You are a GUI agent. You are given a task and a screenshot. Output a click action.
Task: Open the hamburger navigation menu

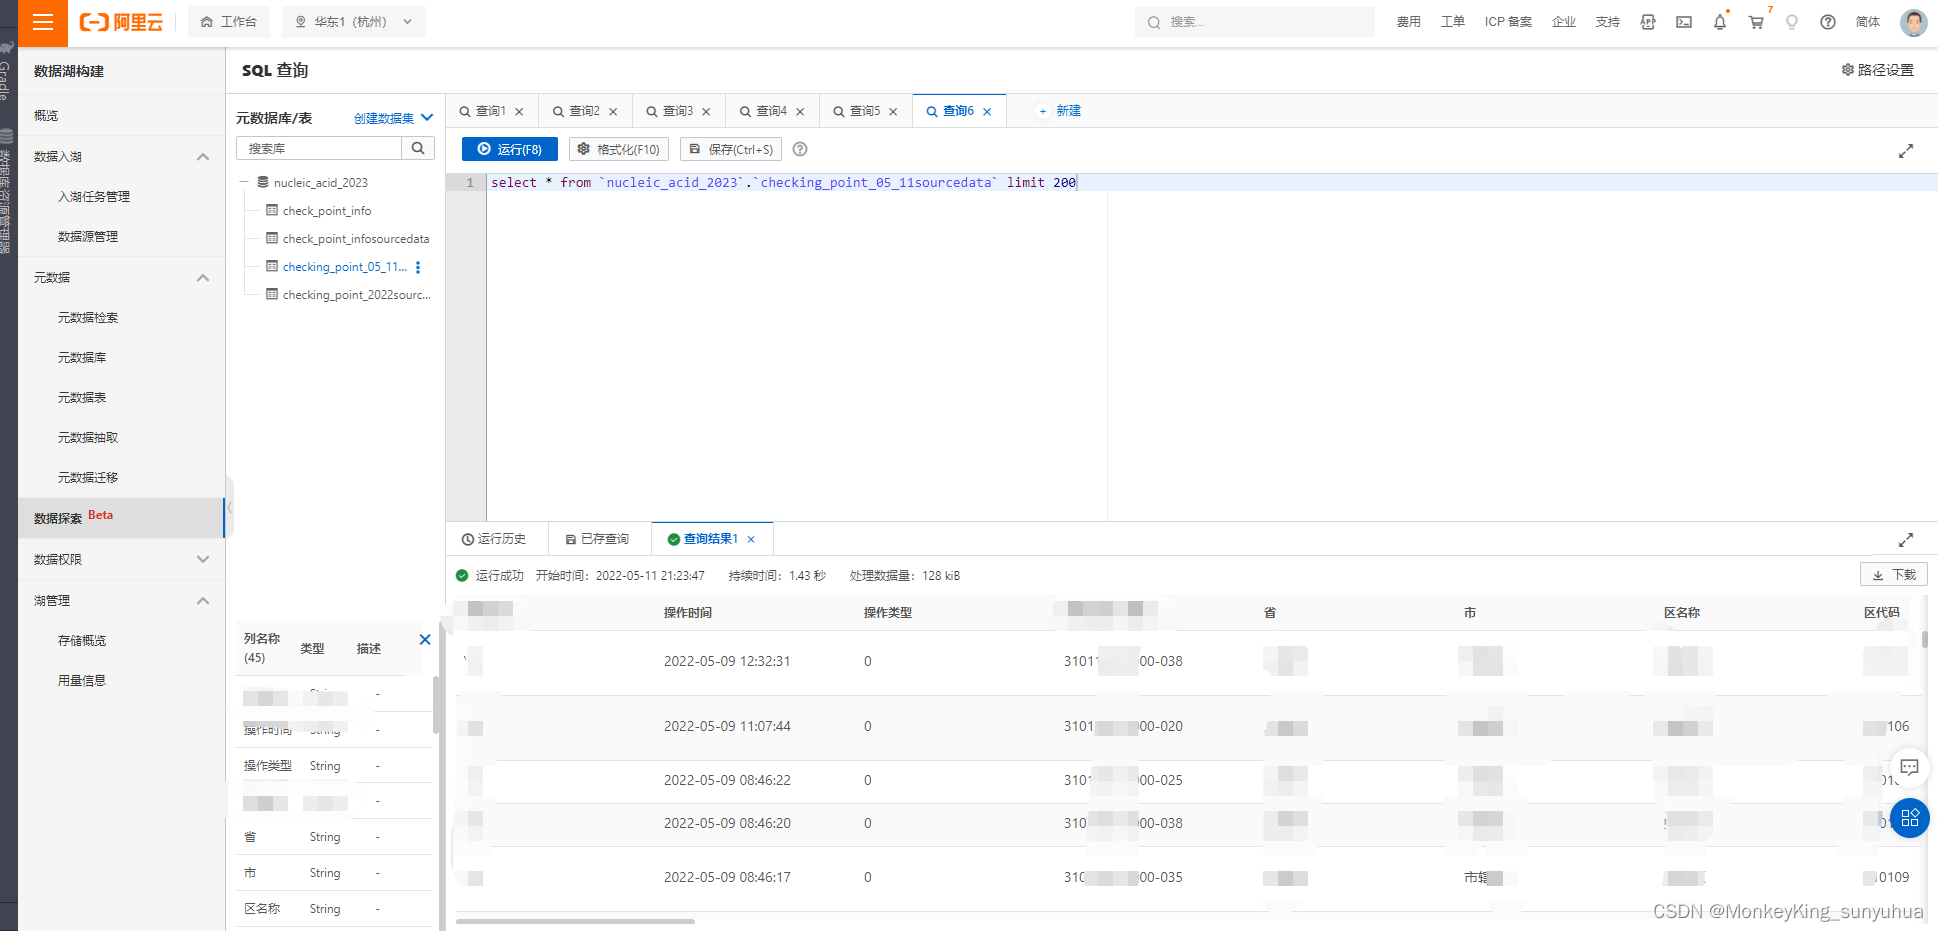(43, 22)
